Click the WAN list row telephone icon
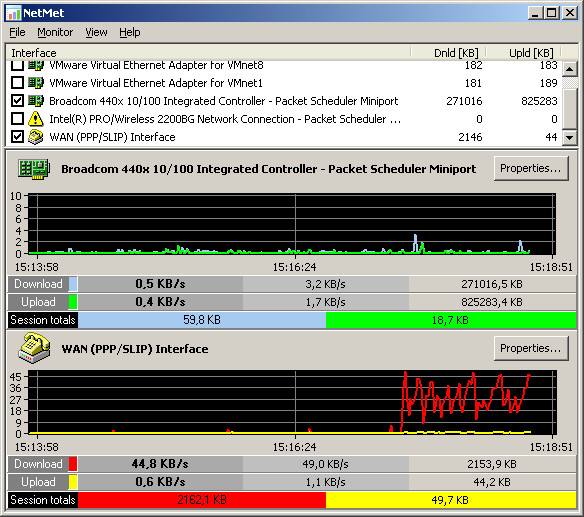This screenshot has height=517, width=584. pos(36,137)
